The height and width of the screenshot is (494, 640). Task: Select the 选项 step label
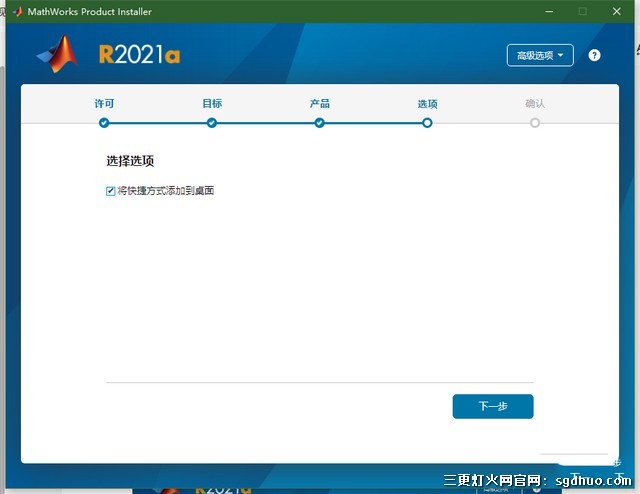pos(427,104)
